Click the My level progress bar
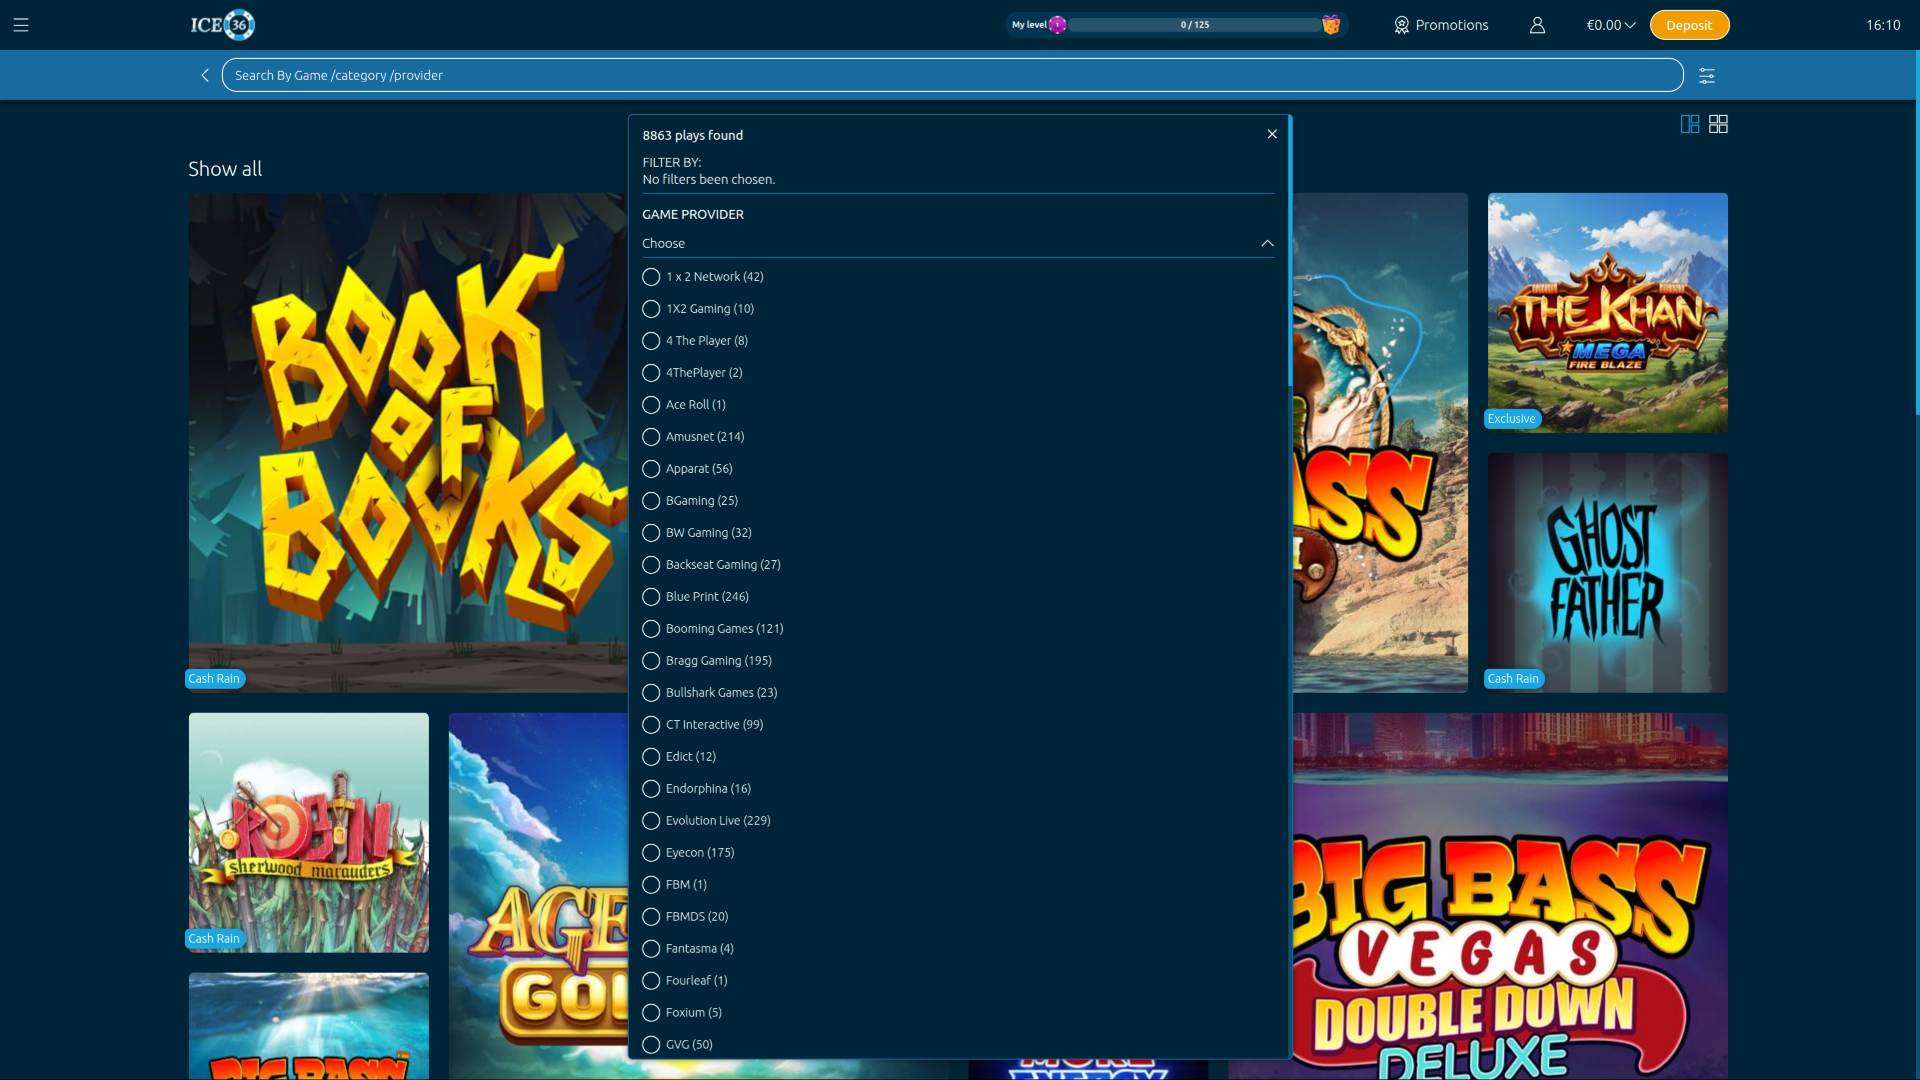The height and width of the screenshot is (1080, 1920). 1194,25
